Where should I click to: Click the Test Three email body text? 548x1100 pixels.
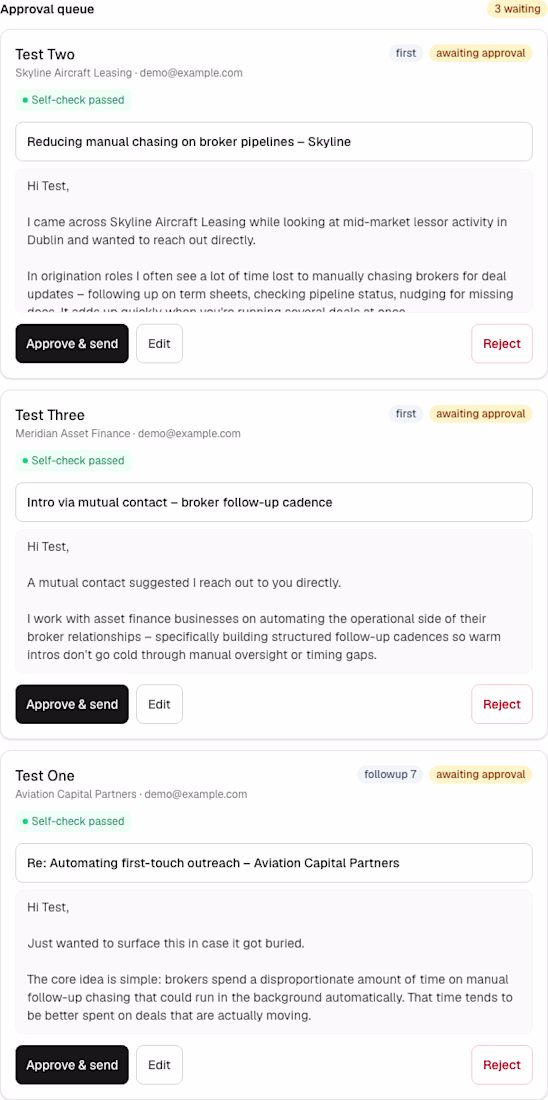274,601
